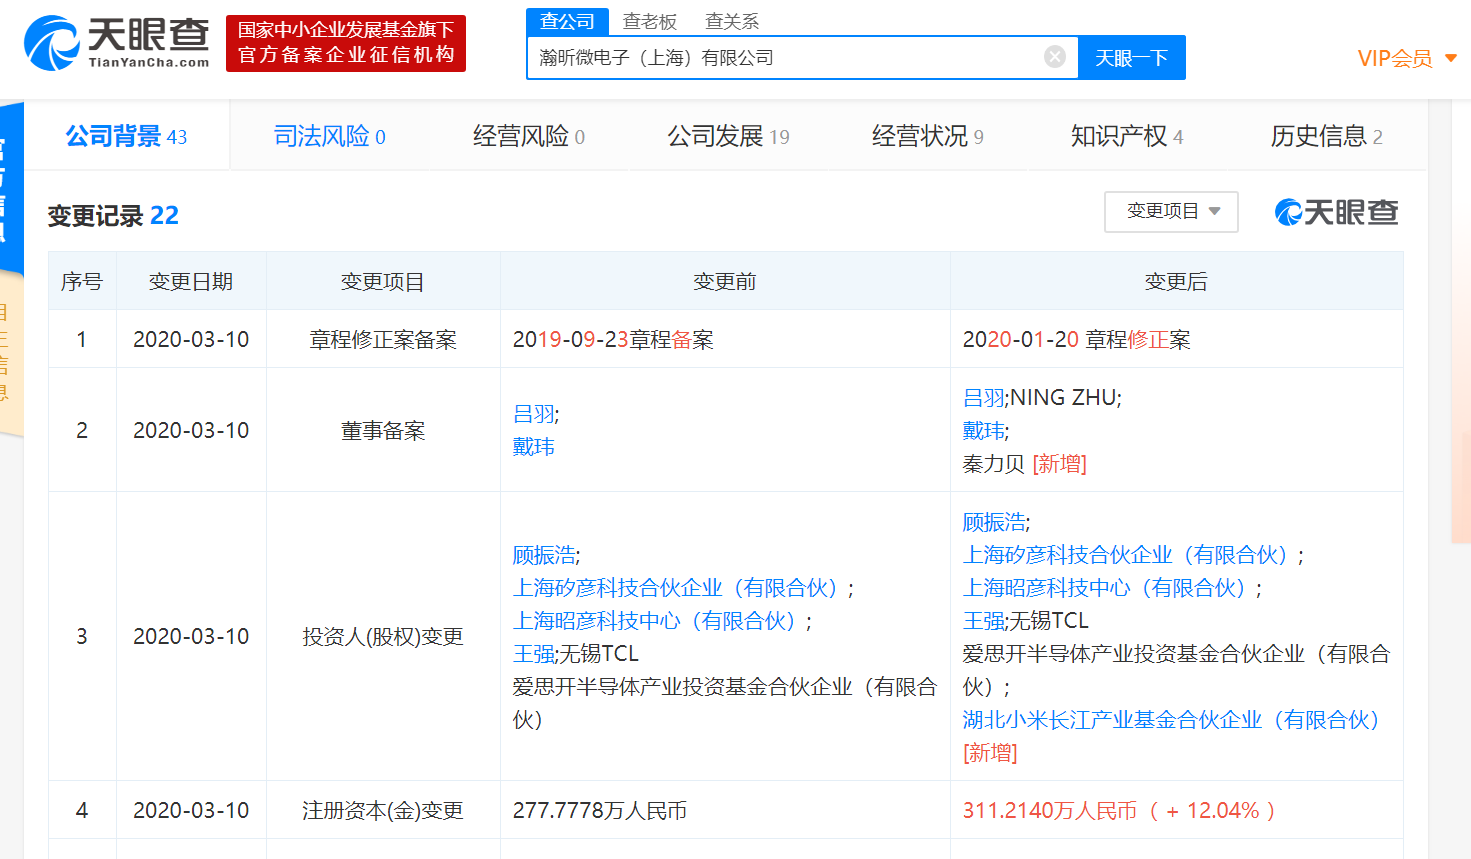Open the 经营状况 9 section tab

click(x=928, y=136)
